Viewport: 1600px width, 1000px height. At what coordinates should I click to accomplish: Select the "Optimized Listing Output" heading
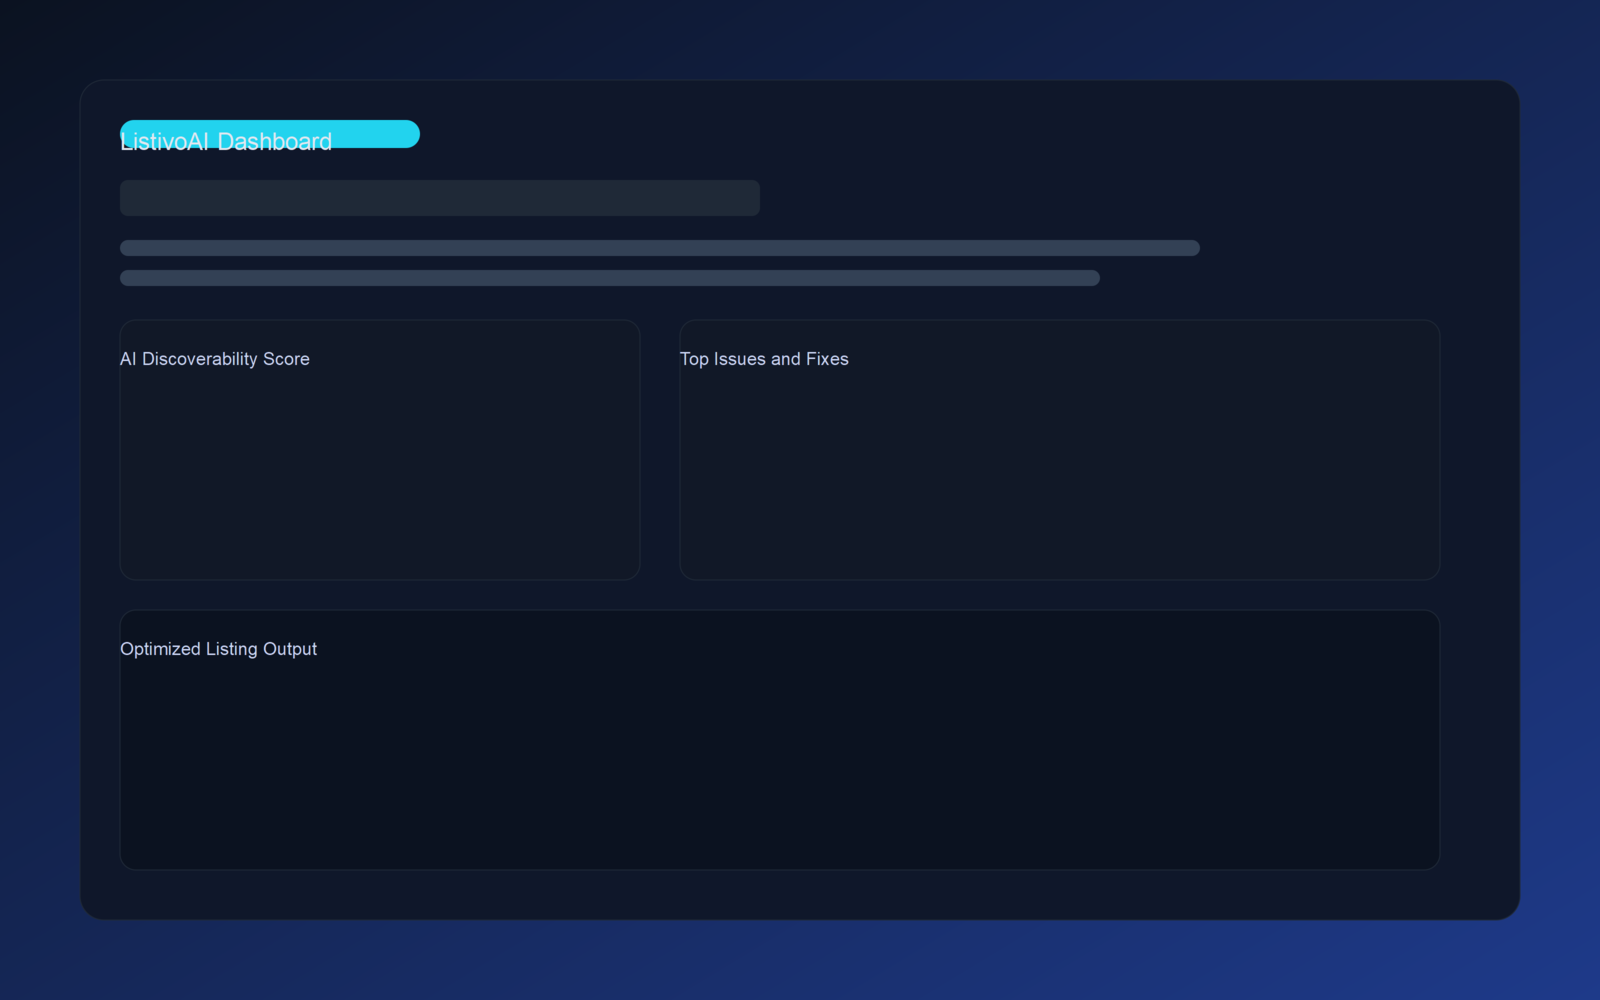coord(218,649)
